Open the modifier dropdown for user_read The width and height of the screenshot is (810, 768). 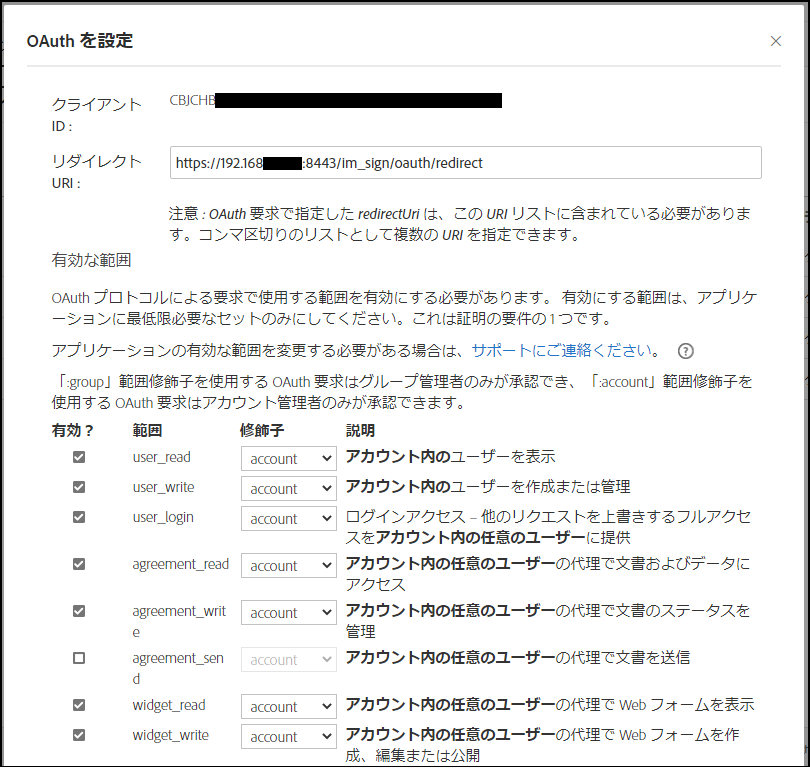pyautogui.click(x=288, y=458)
